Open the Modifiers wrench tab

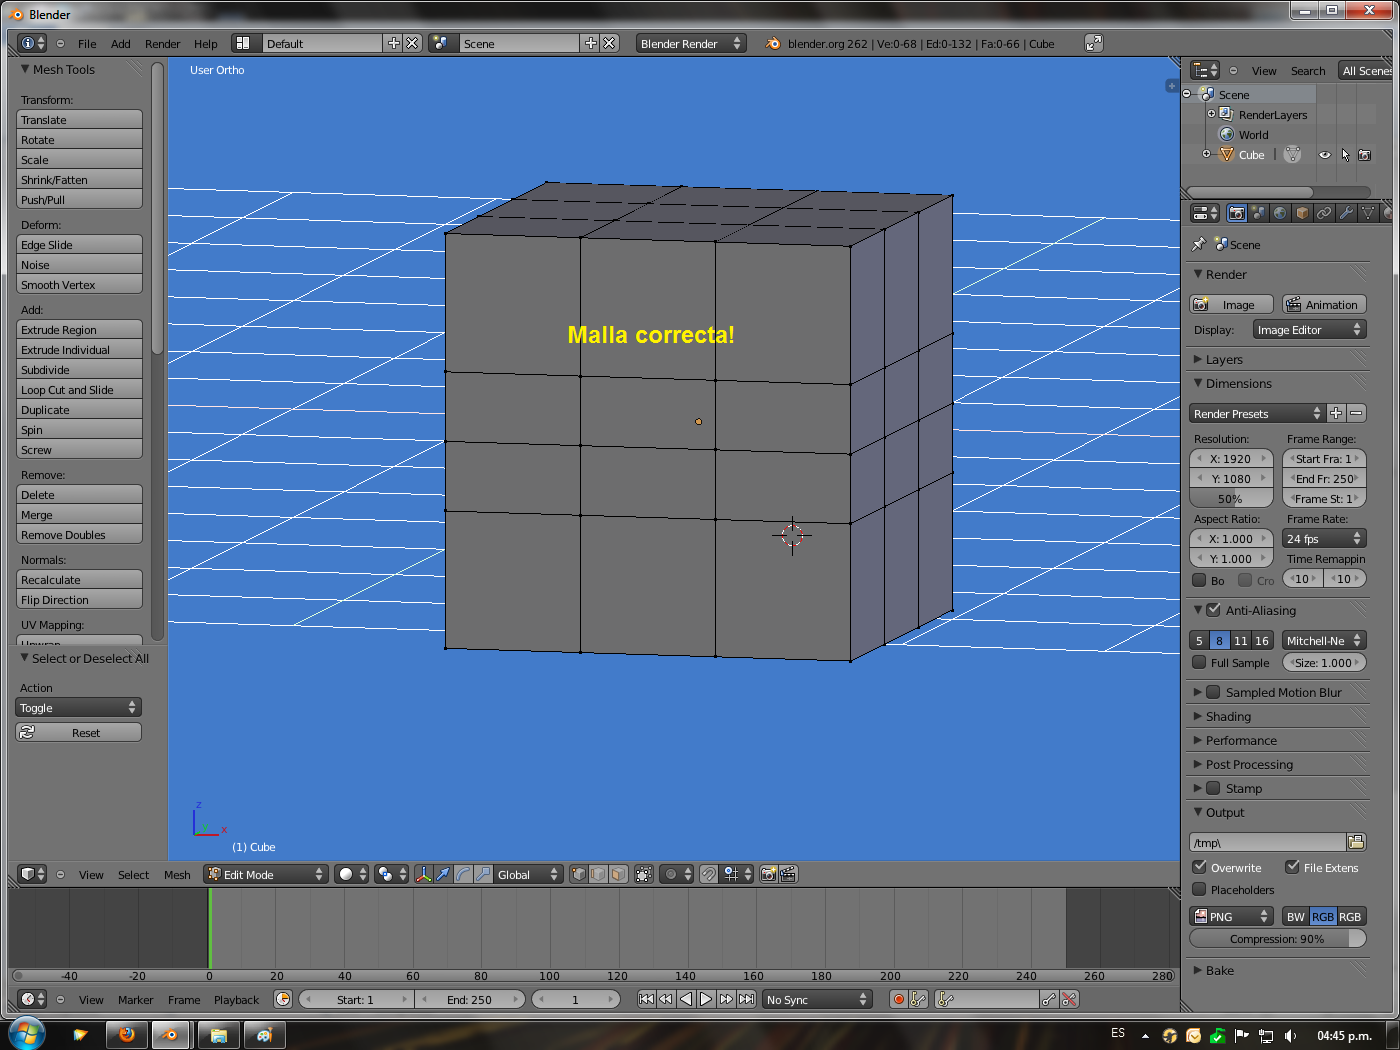click(1346, 213)
